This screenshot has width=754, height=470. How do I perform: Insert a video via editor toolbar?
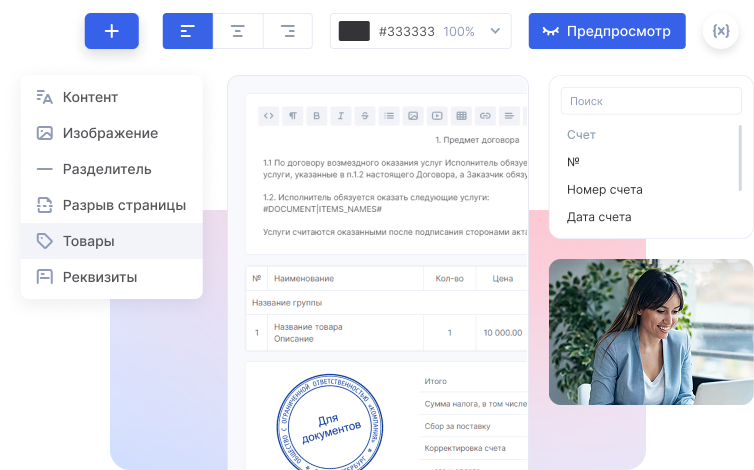click(437, 115)
